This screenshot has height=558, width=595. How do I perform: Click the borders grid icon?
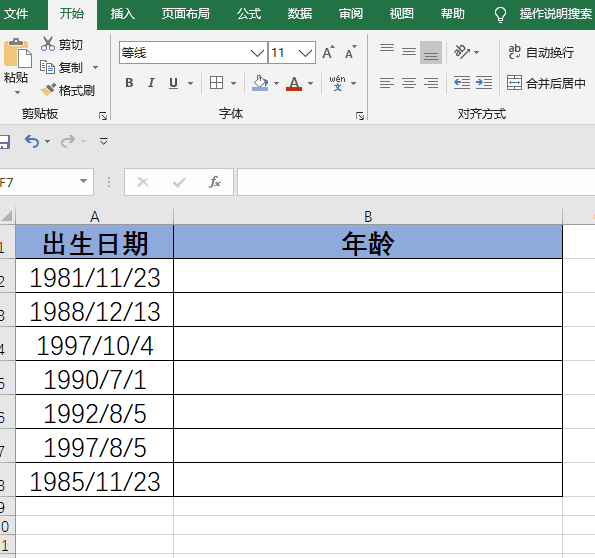coord(217,82)
